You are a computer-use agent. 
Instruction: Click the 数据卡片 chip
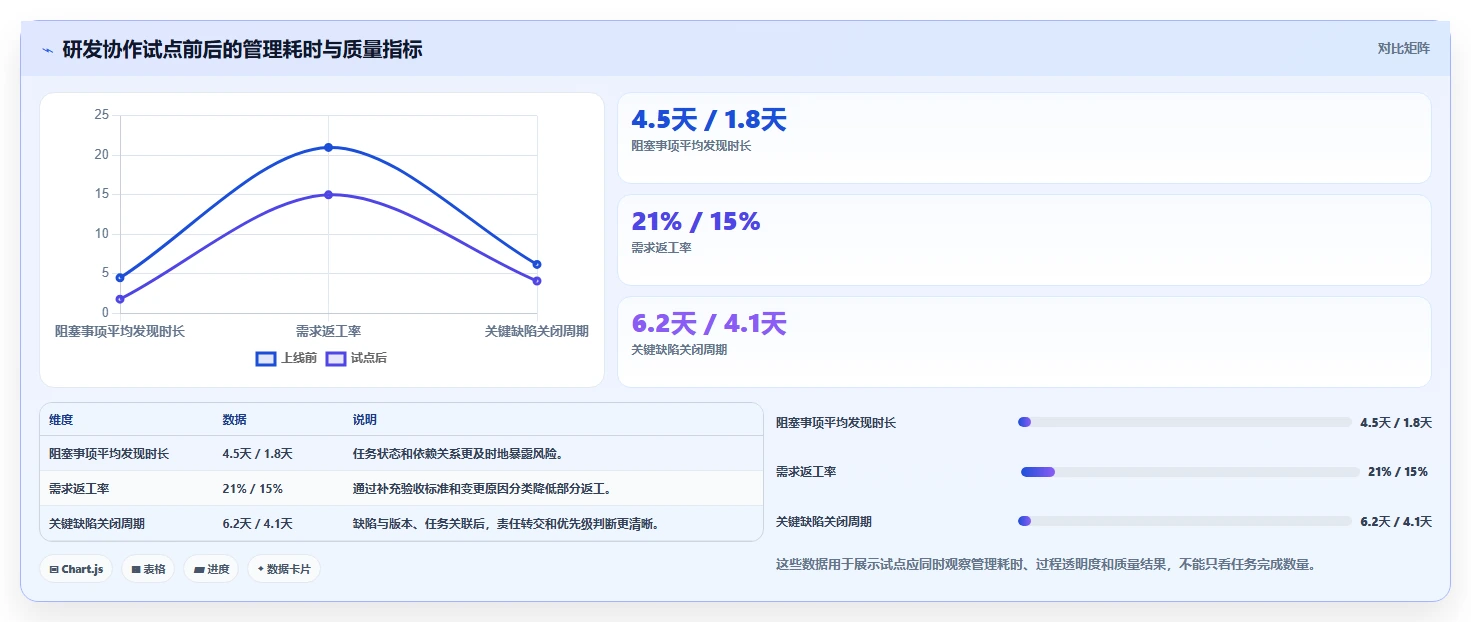pyautogui.click(x=284, y=569)
